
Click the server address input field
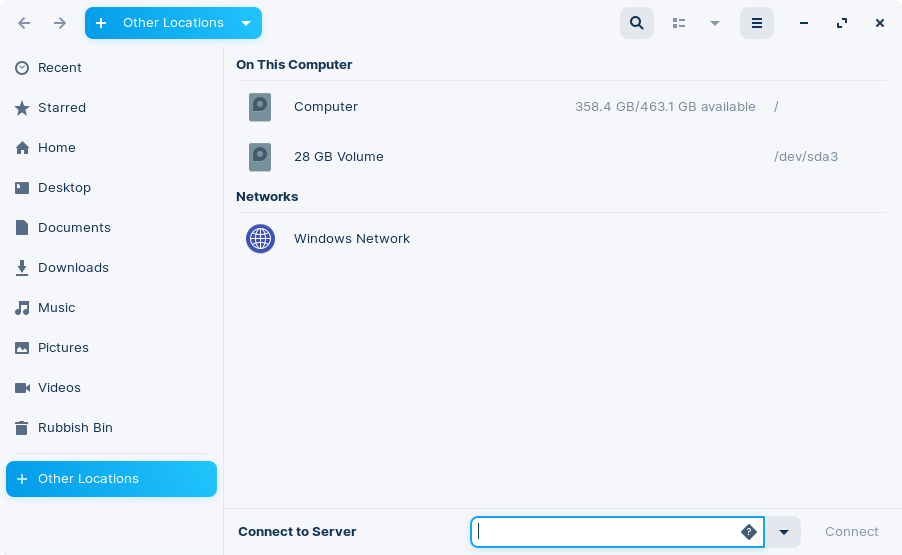(605, 532)
